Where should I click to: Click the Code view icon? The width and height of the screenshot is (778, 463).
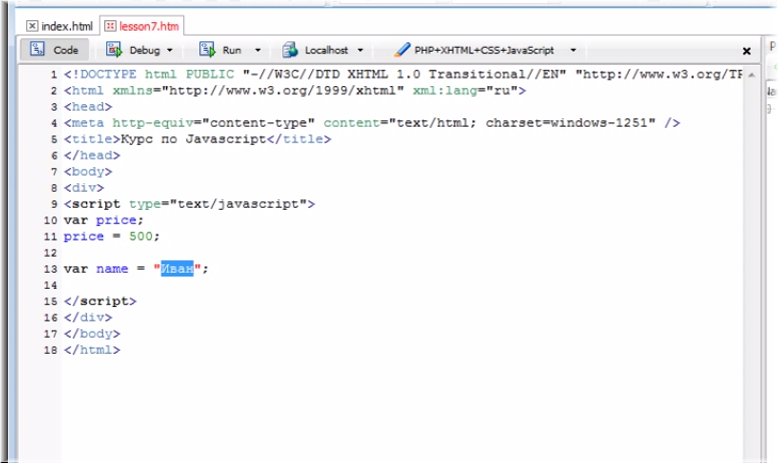pyautogui.click(x=37, y=49)
